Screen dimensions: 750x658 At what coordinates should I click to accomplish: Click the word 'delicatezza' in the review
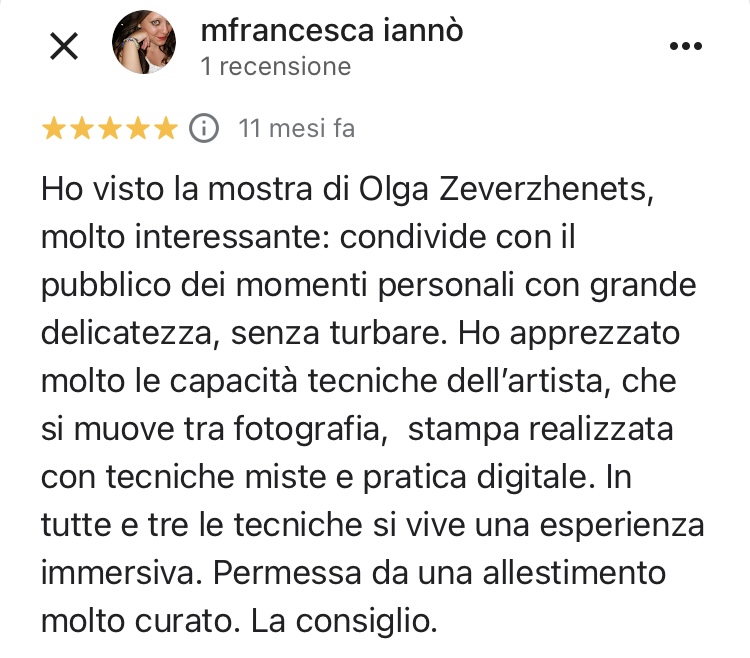[126, 333]
